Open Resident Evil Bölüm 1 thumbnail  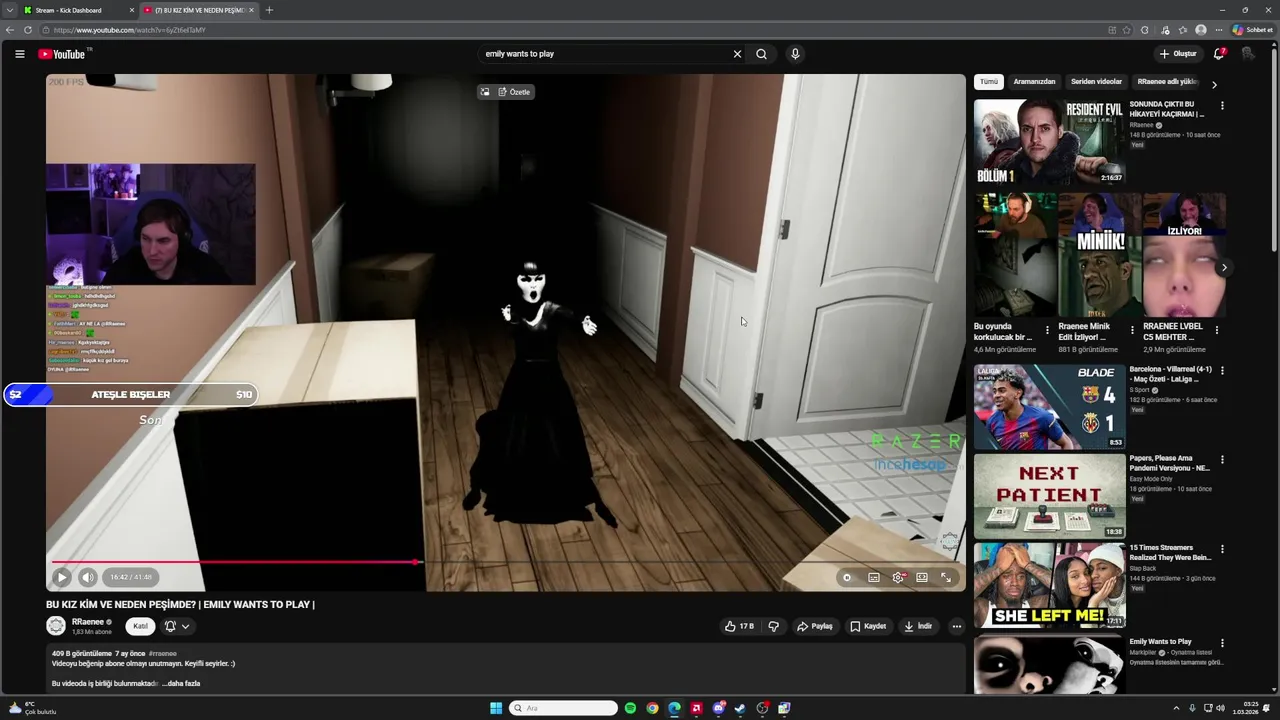1050,142
